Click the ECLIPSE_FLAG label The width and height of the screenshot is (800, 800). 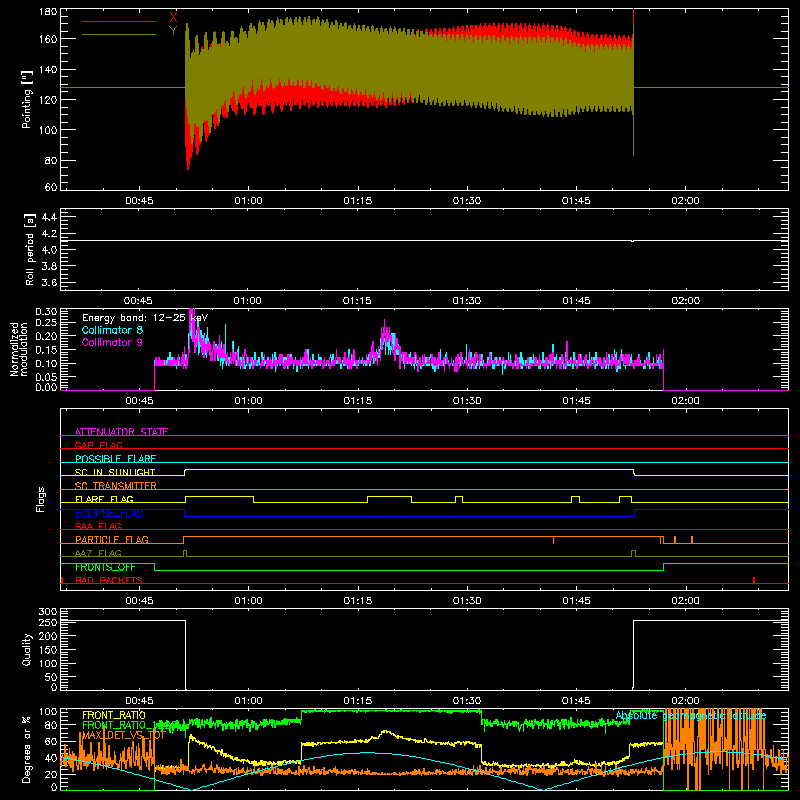109,513
